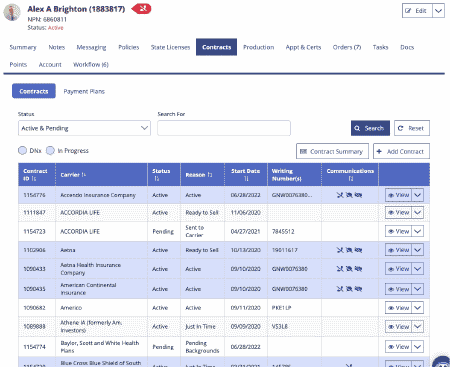Expand the View dropdown arrow for contract 1154776
This screenshot has width=450, height=367.
418,195
